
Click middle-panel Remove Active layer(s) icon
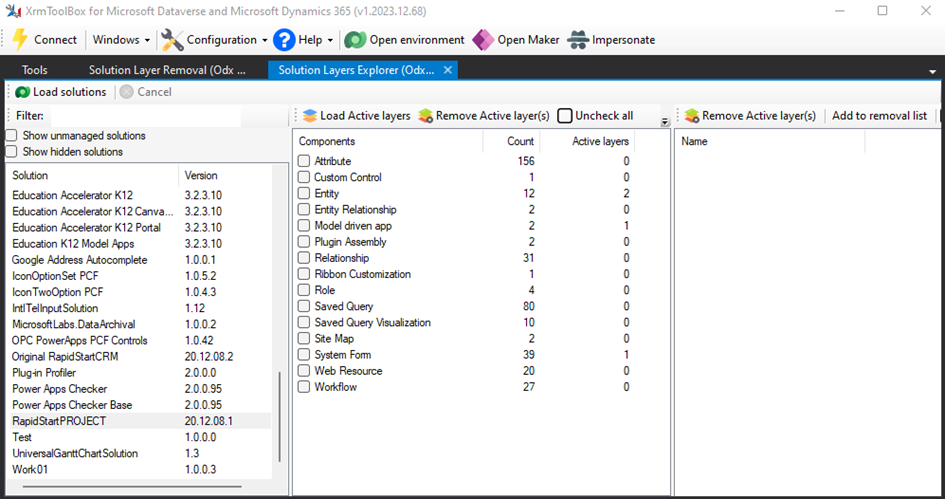click(426, 116)
